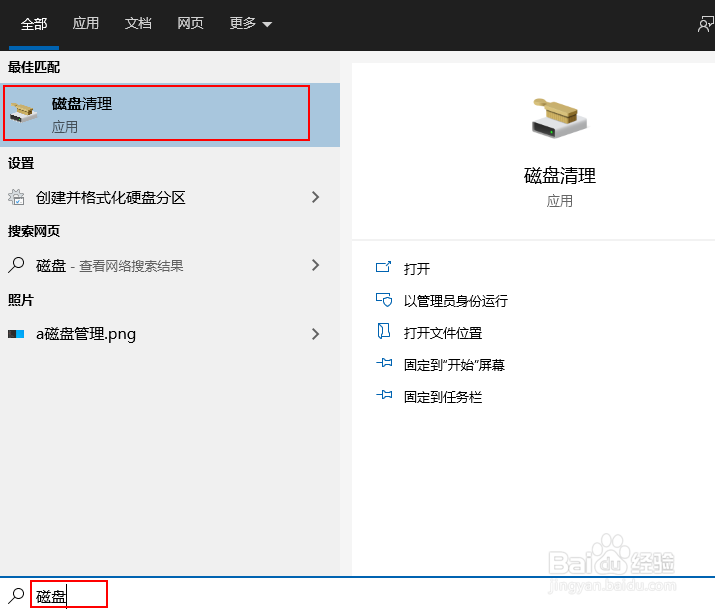Click 打开 to launch Disk Cleanup
Screen dimensions: 715x610
coord(417,269)
